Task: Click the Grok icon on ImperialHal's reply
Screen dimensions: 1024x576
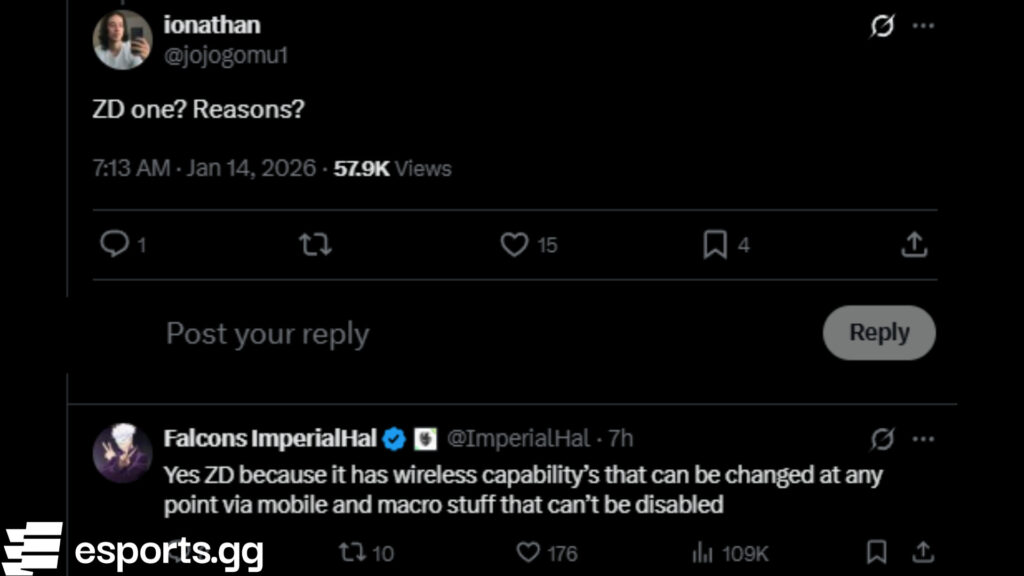Action: [x=881, y=439]
